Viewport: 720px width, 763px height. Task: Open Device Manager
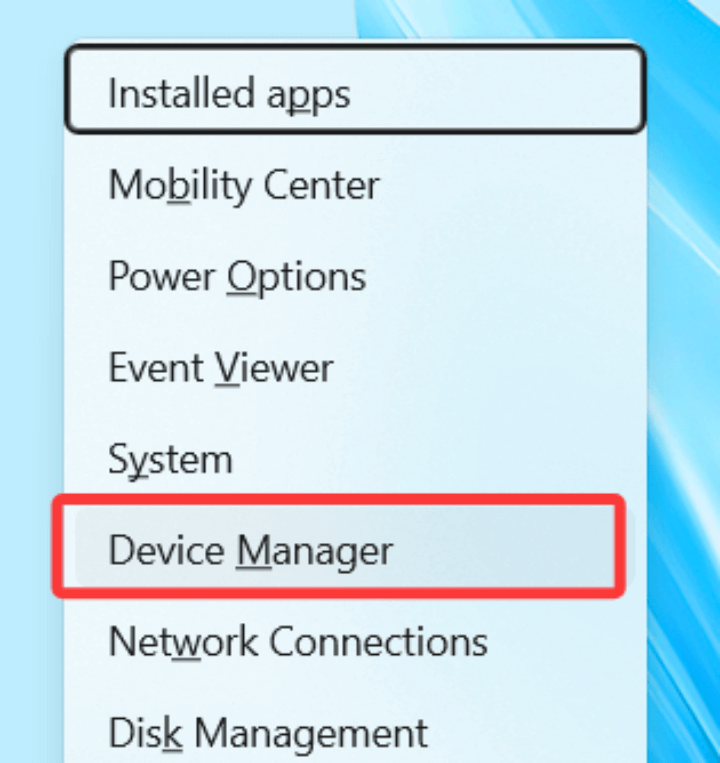pos(250,549)
